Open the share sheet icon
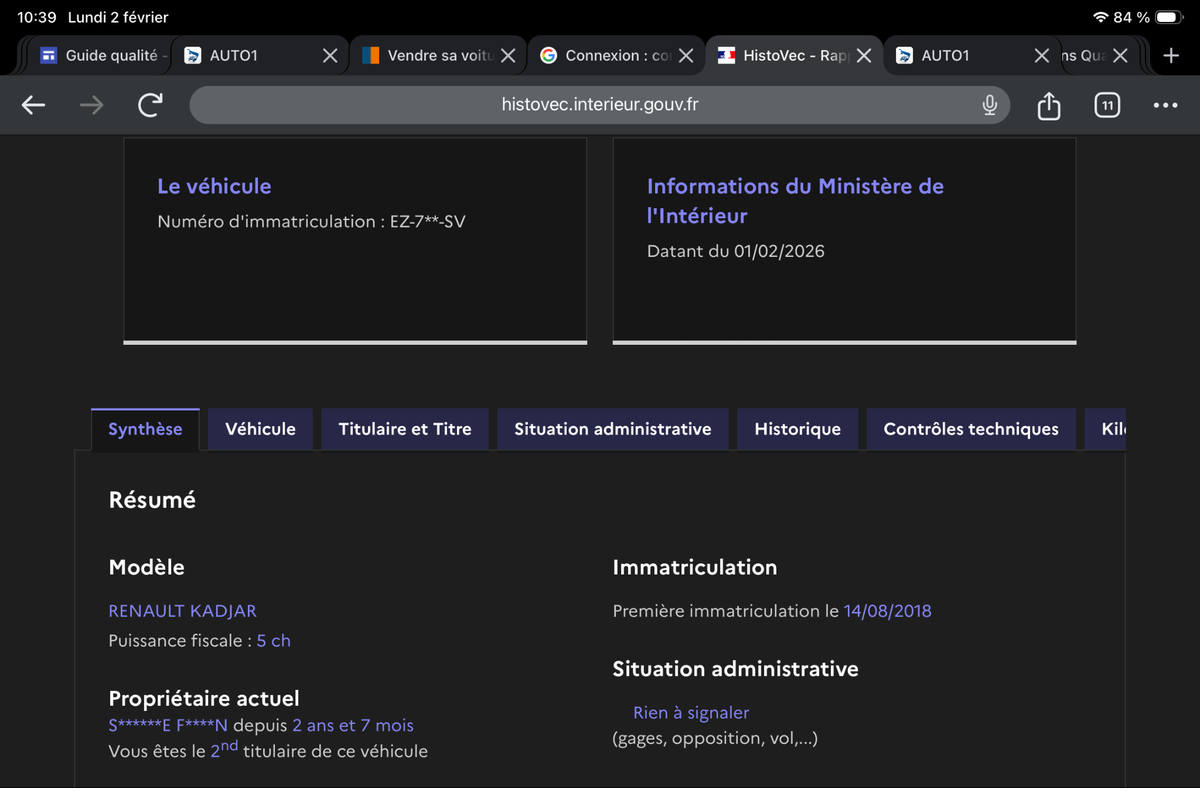Screen dimensions: 1200x788 1048,105
